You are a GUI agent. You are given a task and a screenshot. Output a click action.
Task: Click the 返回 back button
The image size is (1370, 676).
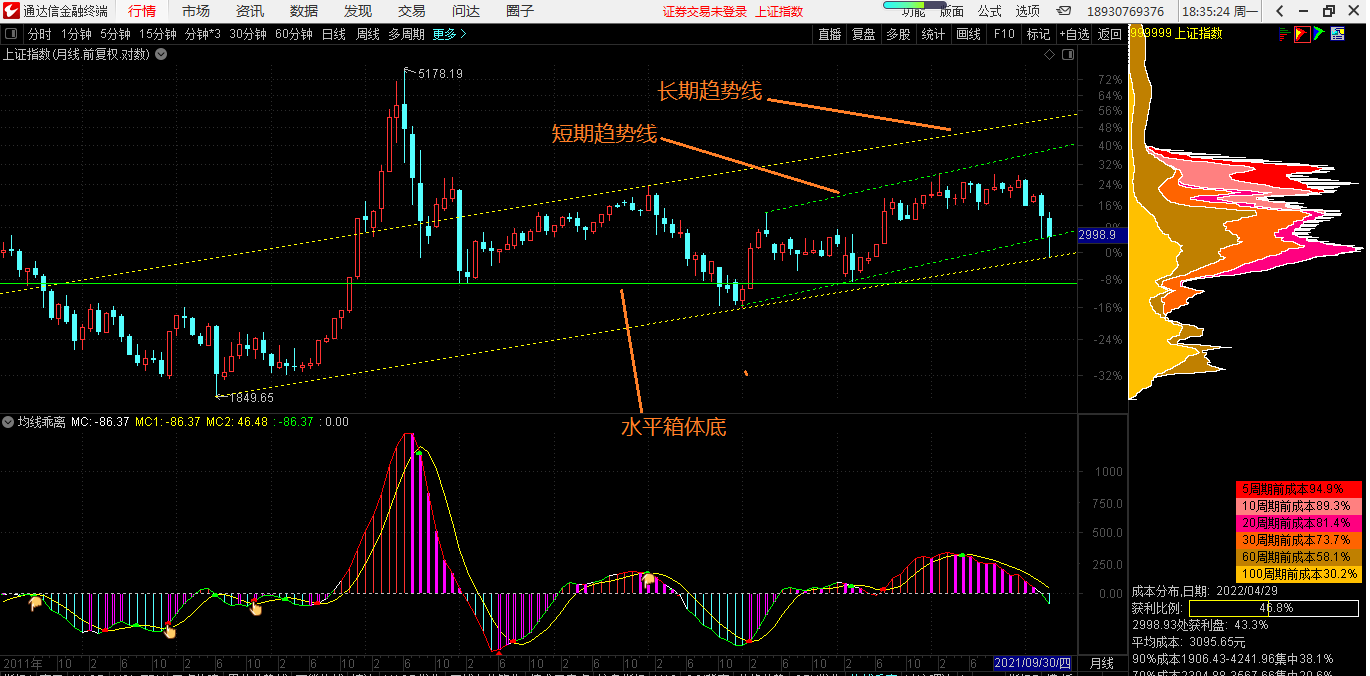point(1110,33)
